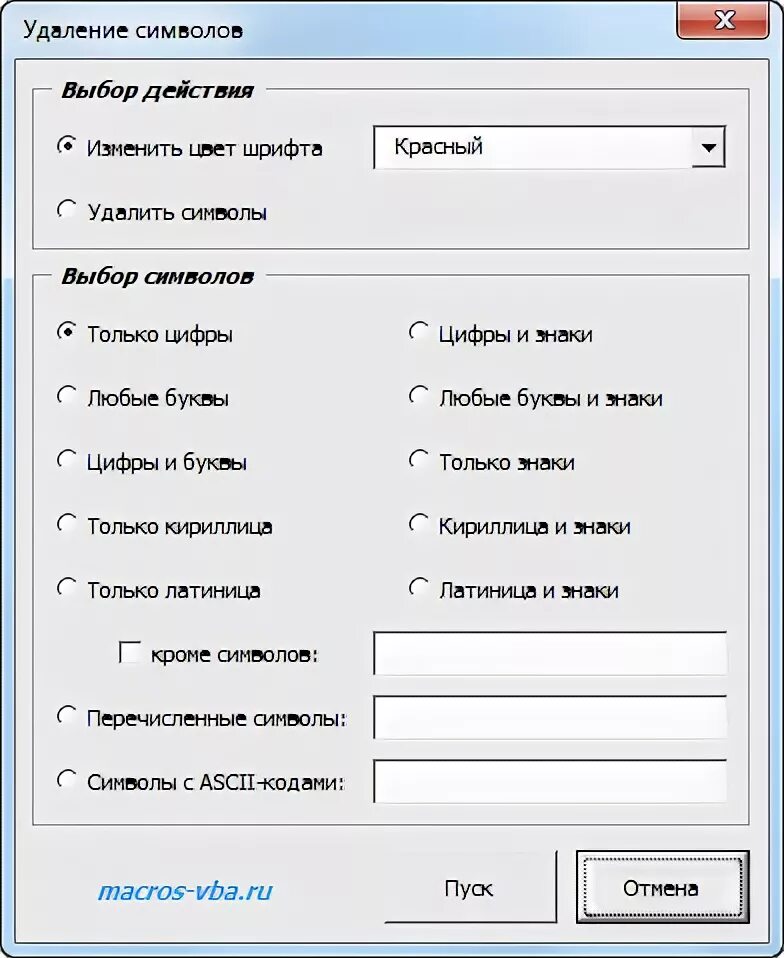This screenshot has height=958, width=784.
Task: Select the 'Только латиница' option
Action: pyautogui.click(x=66, y=588)
